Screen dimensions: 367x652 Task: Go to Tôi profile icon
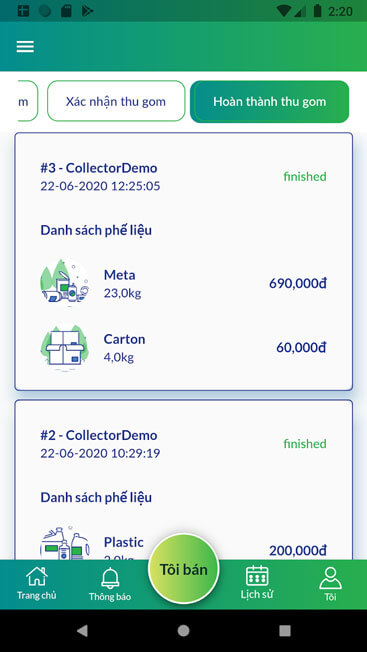(x=330, y=578)
